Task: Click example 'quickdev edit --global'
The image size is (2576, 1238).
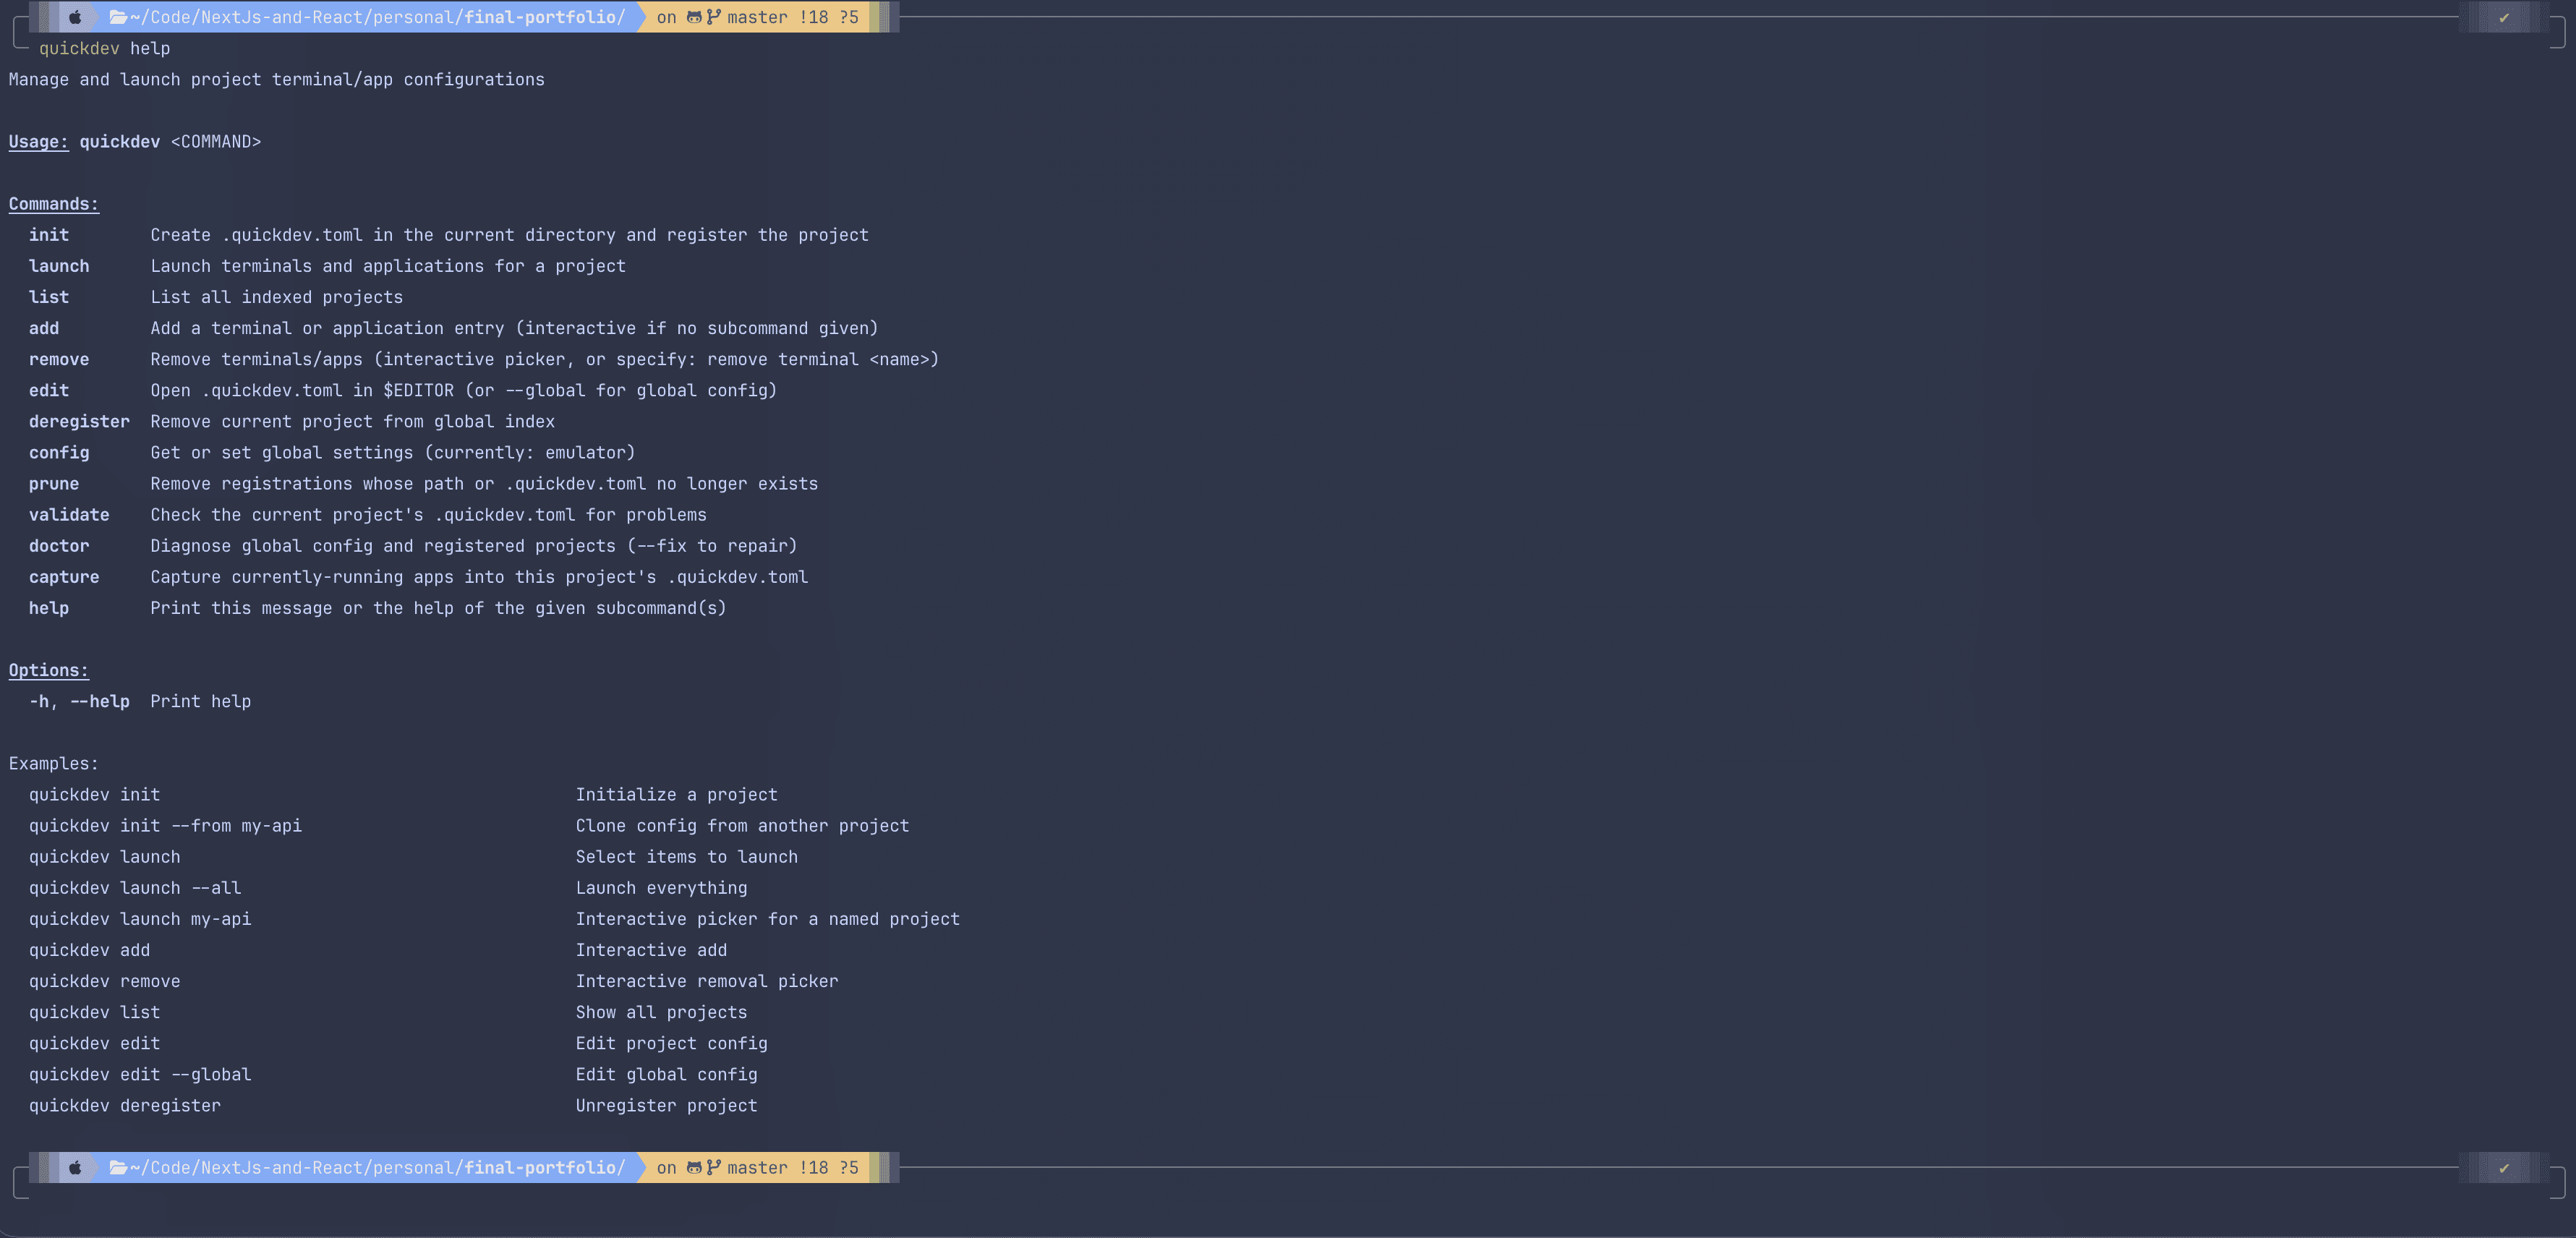Action: click(140, 1074)
